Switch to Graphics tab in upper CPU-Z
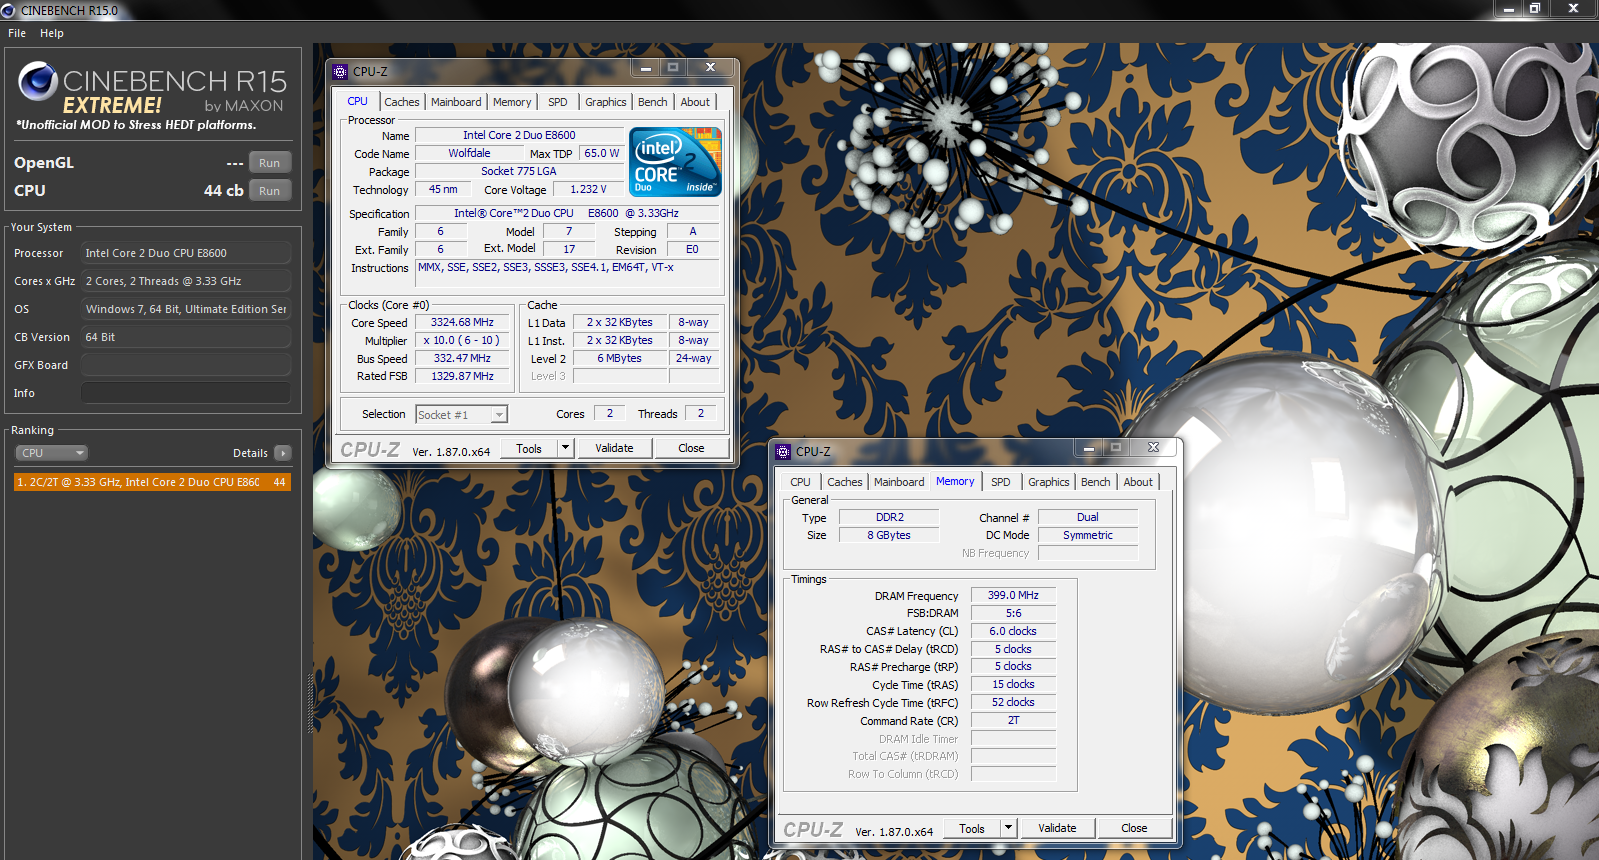The width and height of the screenshot is (1599, 860). coord(606,102)
